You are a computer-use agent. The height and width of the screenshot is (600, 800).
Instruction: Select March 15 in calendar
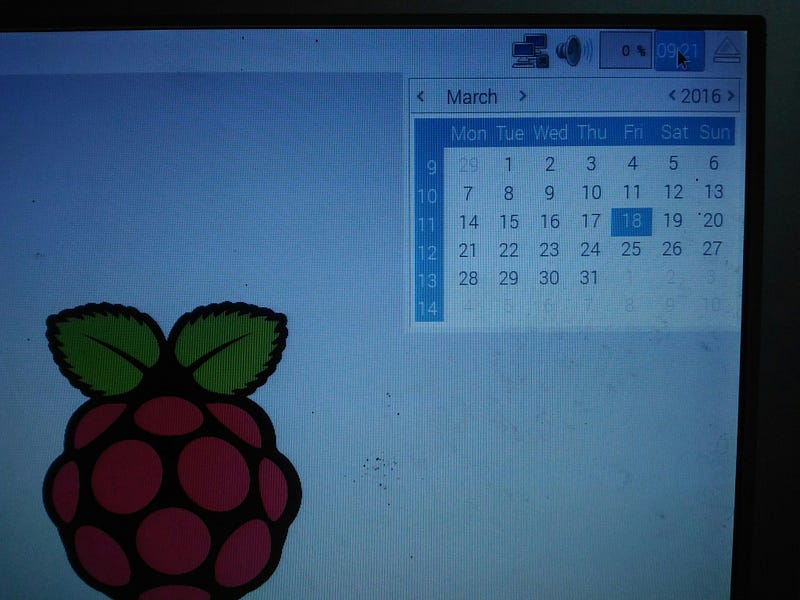[x=509, y=221]
